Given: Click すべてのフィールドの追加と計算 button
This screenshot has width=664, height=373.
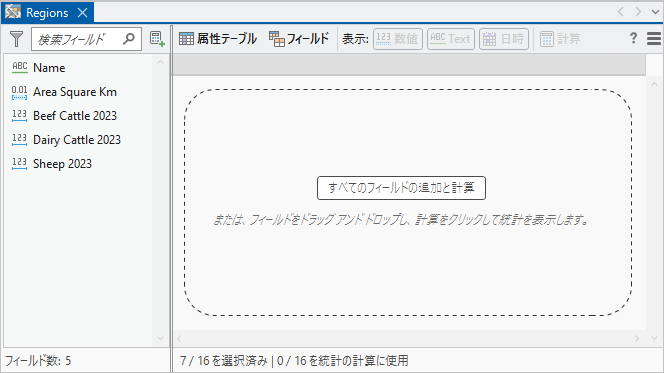Looking at the screenshot, I should pyautogui.click(x=401, y=188).
